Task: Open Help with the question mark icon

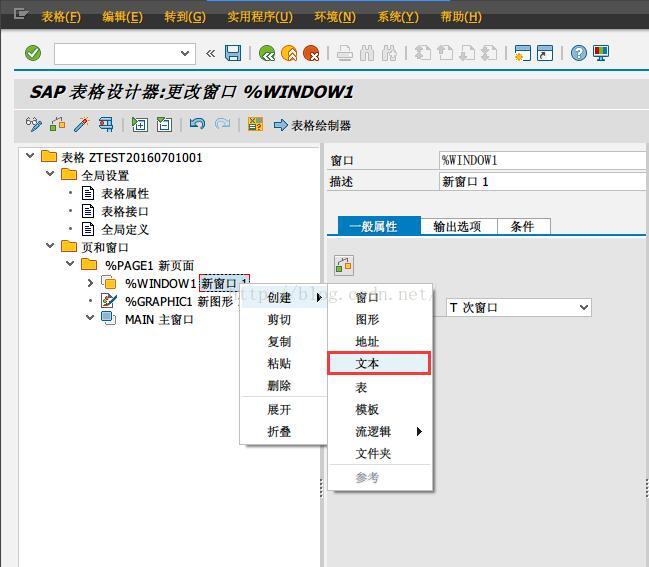Action: tap(579, 53)
